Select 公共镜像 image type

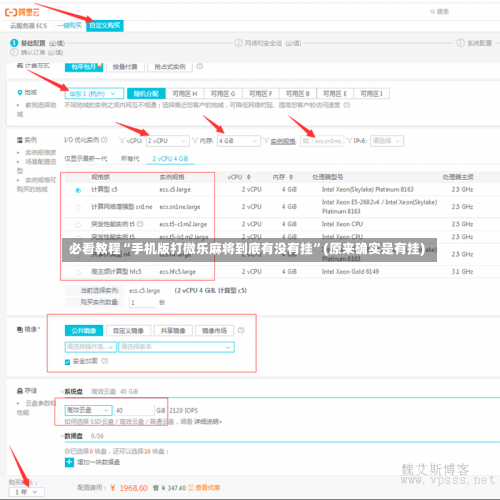84,331
